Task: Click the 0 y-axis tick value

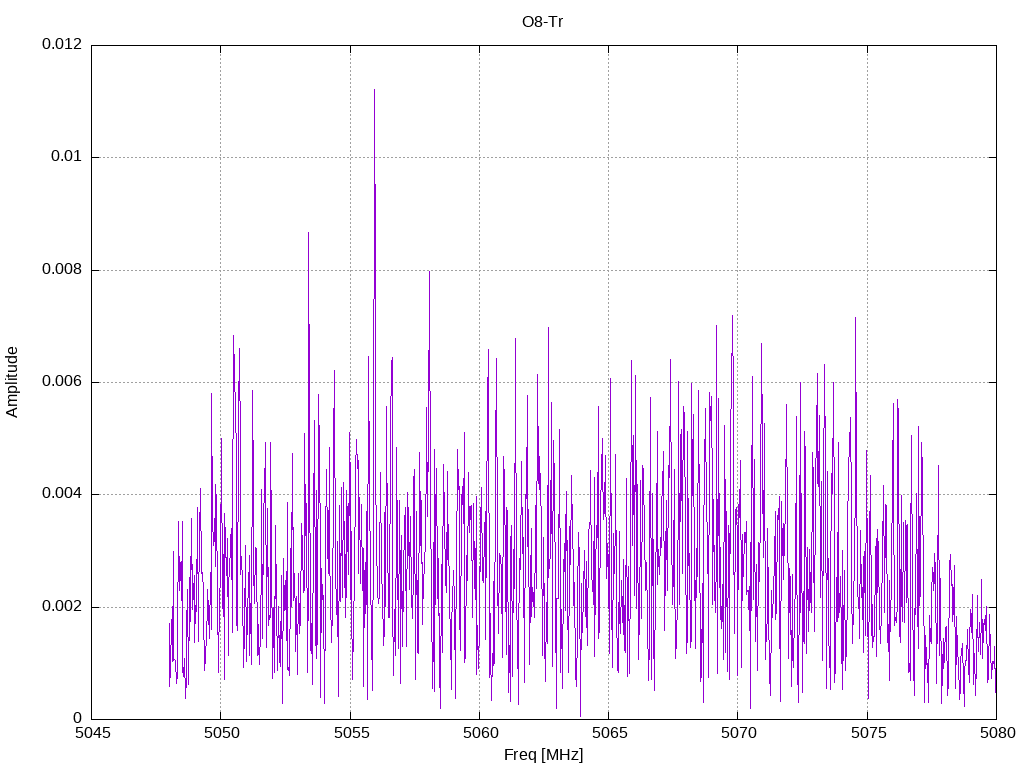Action: [78, 718]
